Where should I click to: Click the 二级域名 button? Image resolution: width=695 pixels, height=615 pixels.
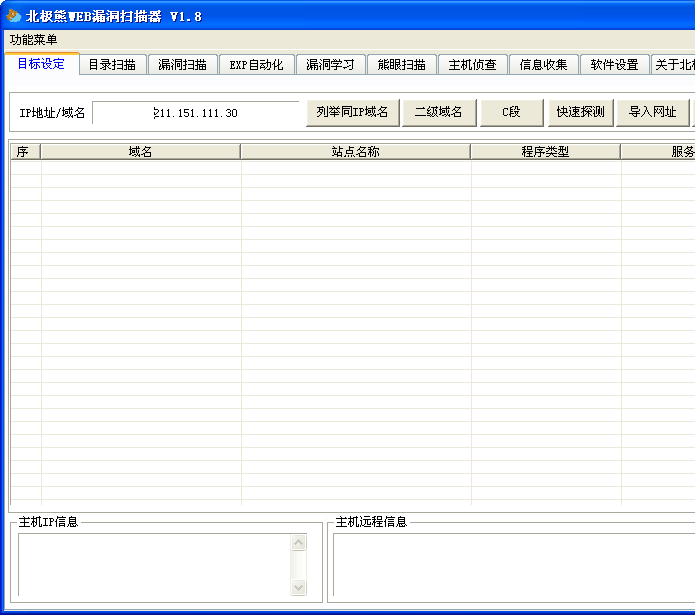439,113
